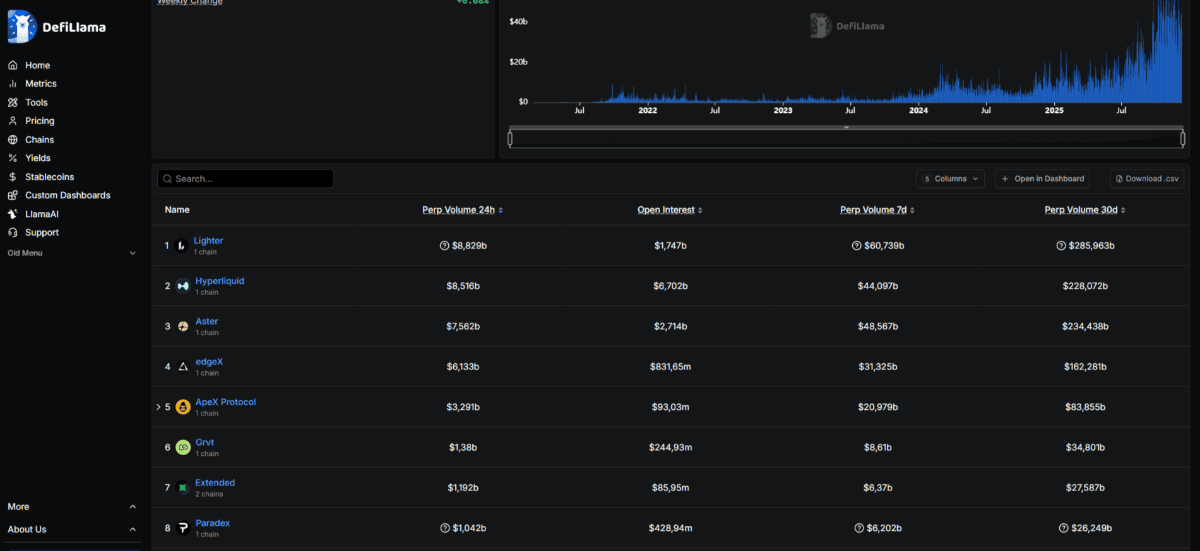
Task: Click the Aster protocol logo icon
Action: click(x=183, y=326)
